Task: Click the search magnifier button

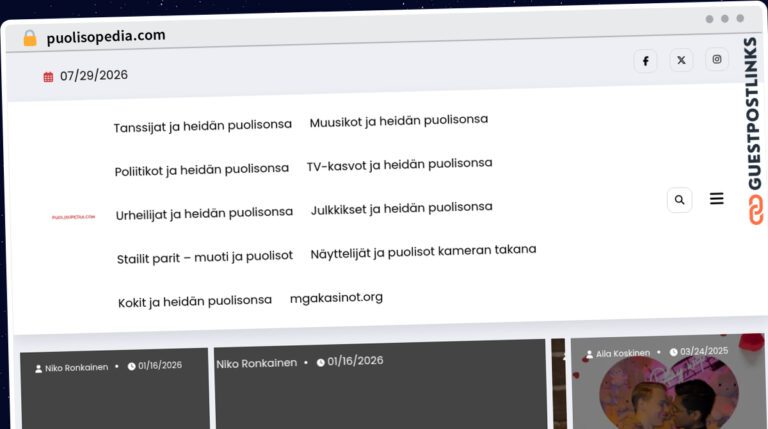Action: pos(679,200)
